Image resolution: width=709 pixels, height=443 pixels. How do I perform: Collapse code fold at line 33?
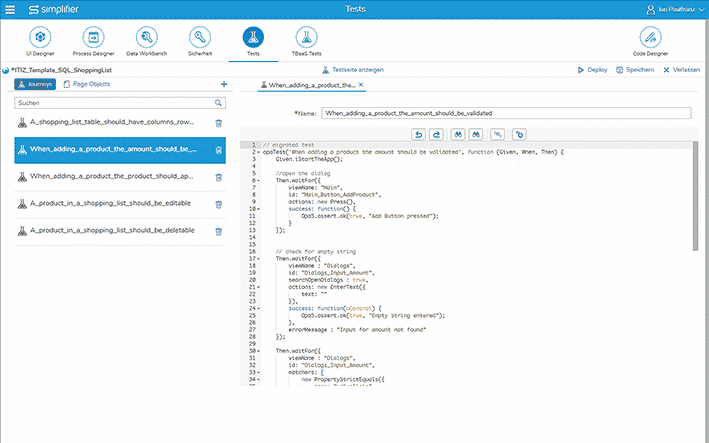pos(259,372)
